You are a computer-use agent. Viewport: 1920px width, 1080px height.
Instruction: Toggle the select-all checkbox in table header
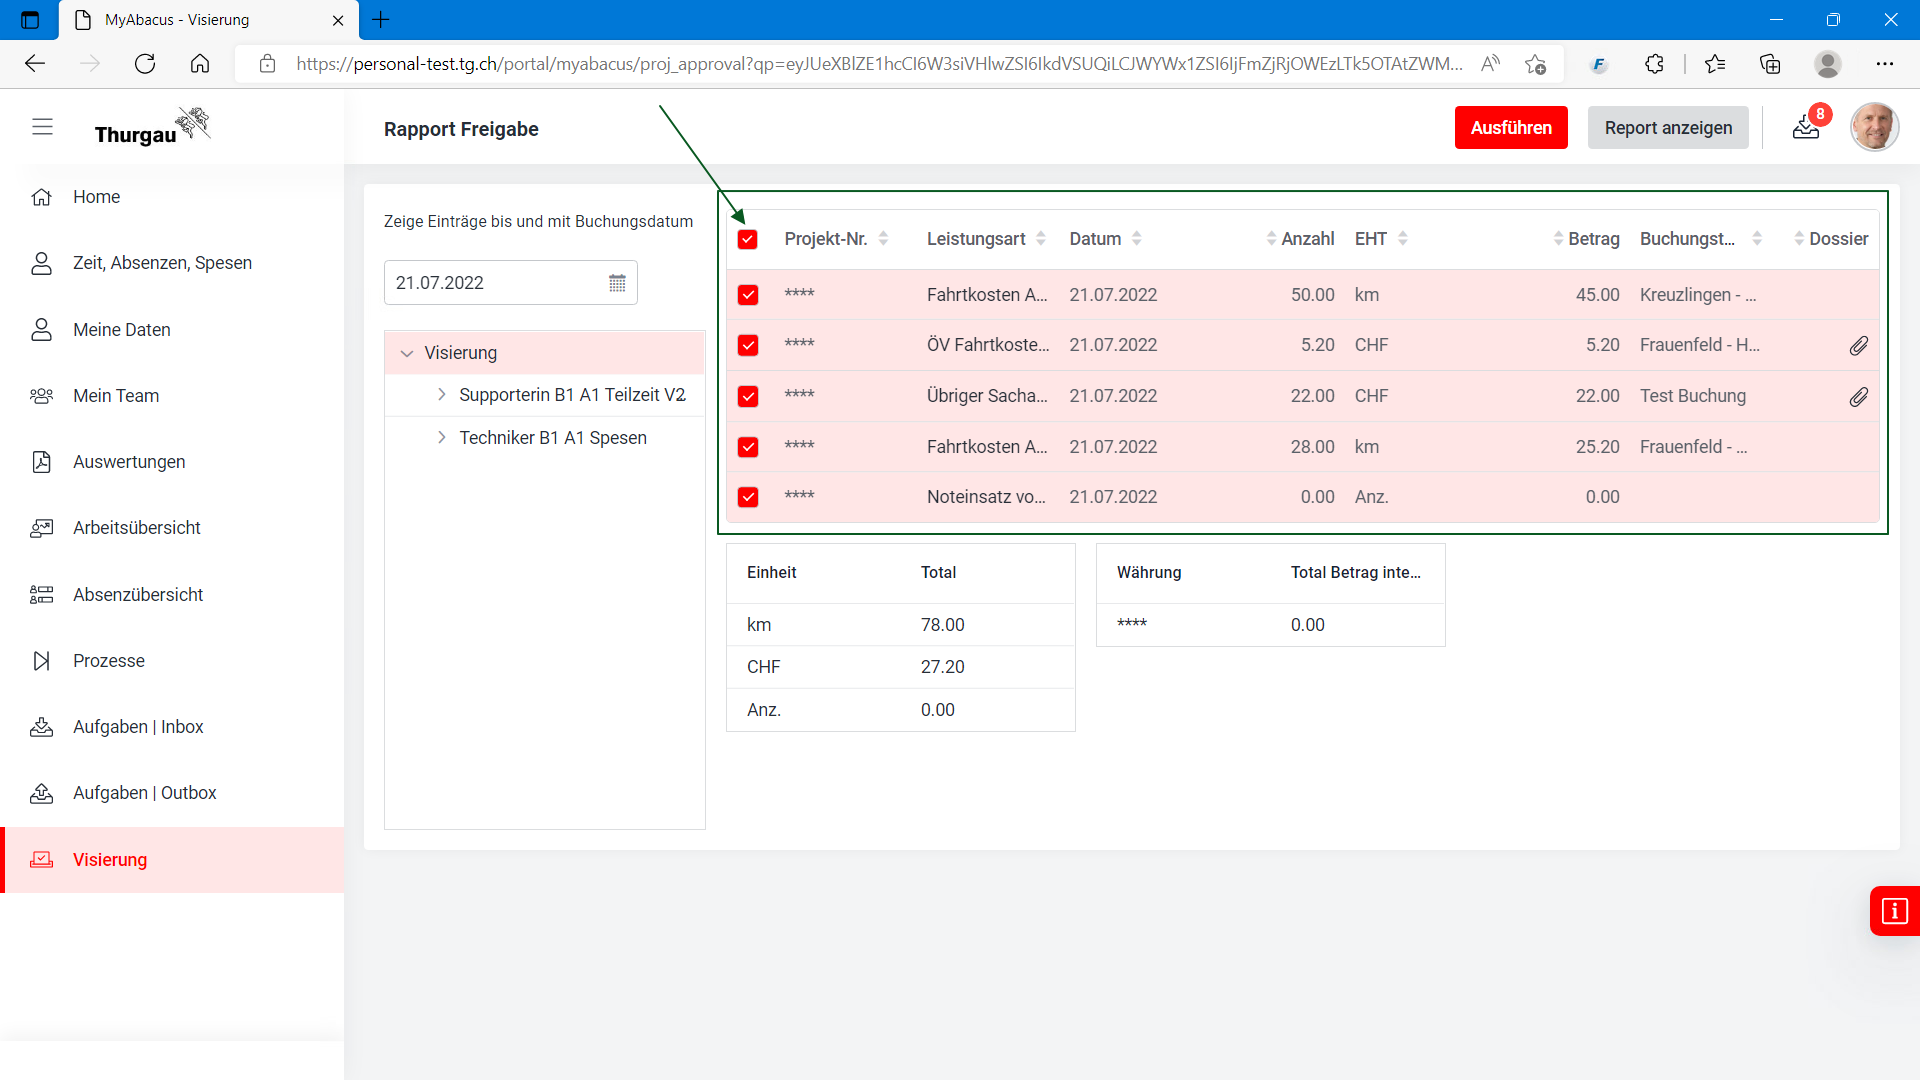(x=747, y=240)
